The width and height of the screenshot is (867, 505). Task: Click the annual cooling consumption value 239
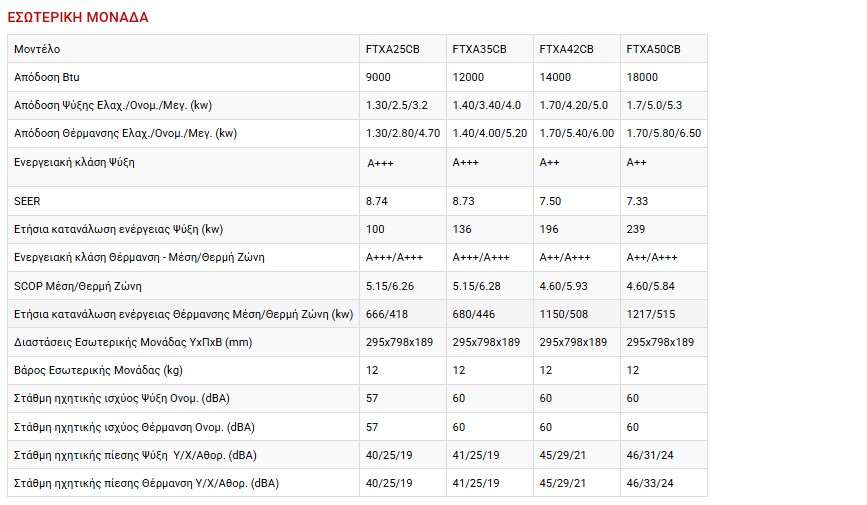635,229
